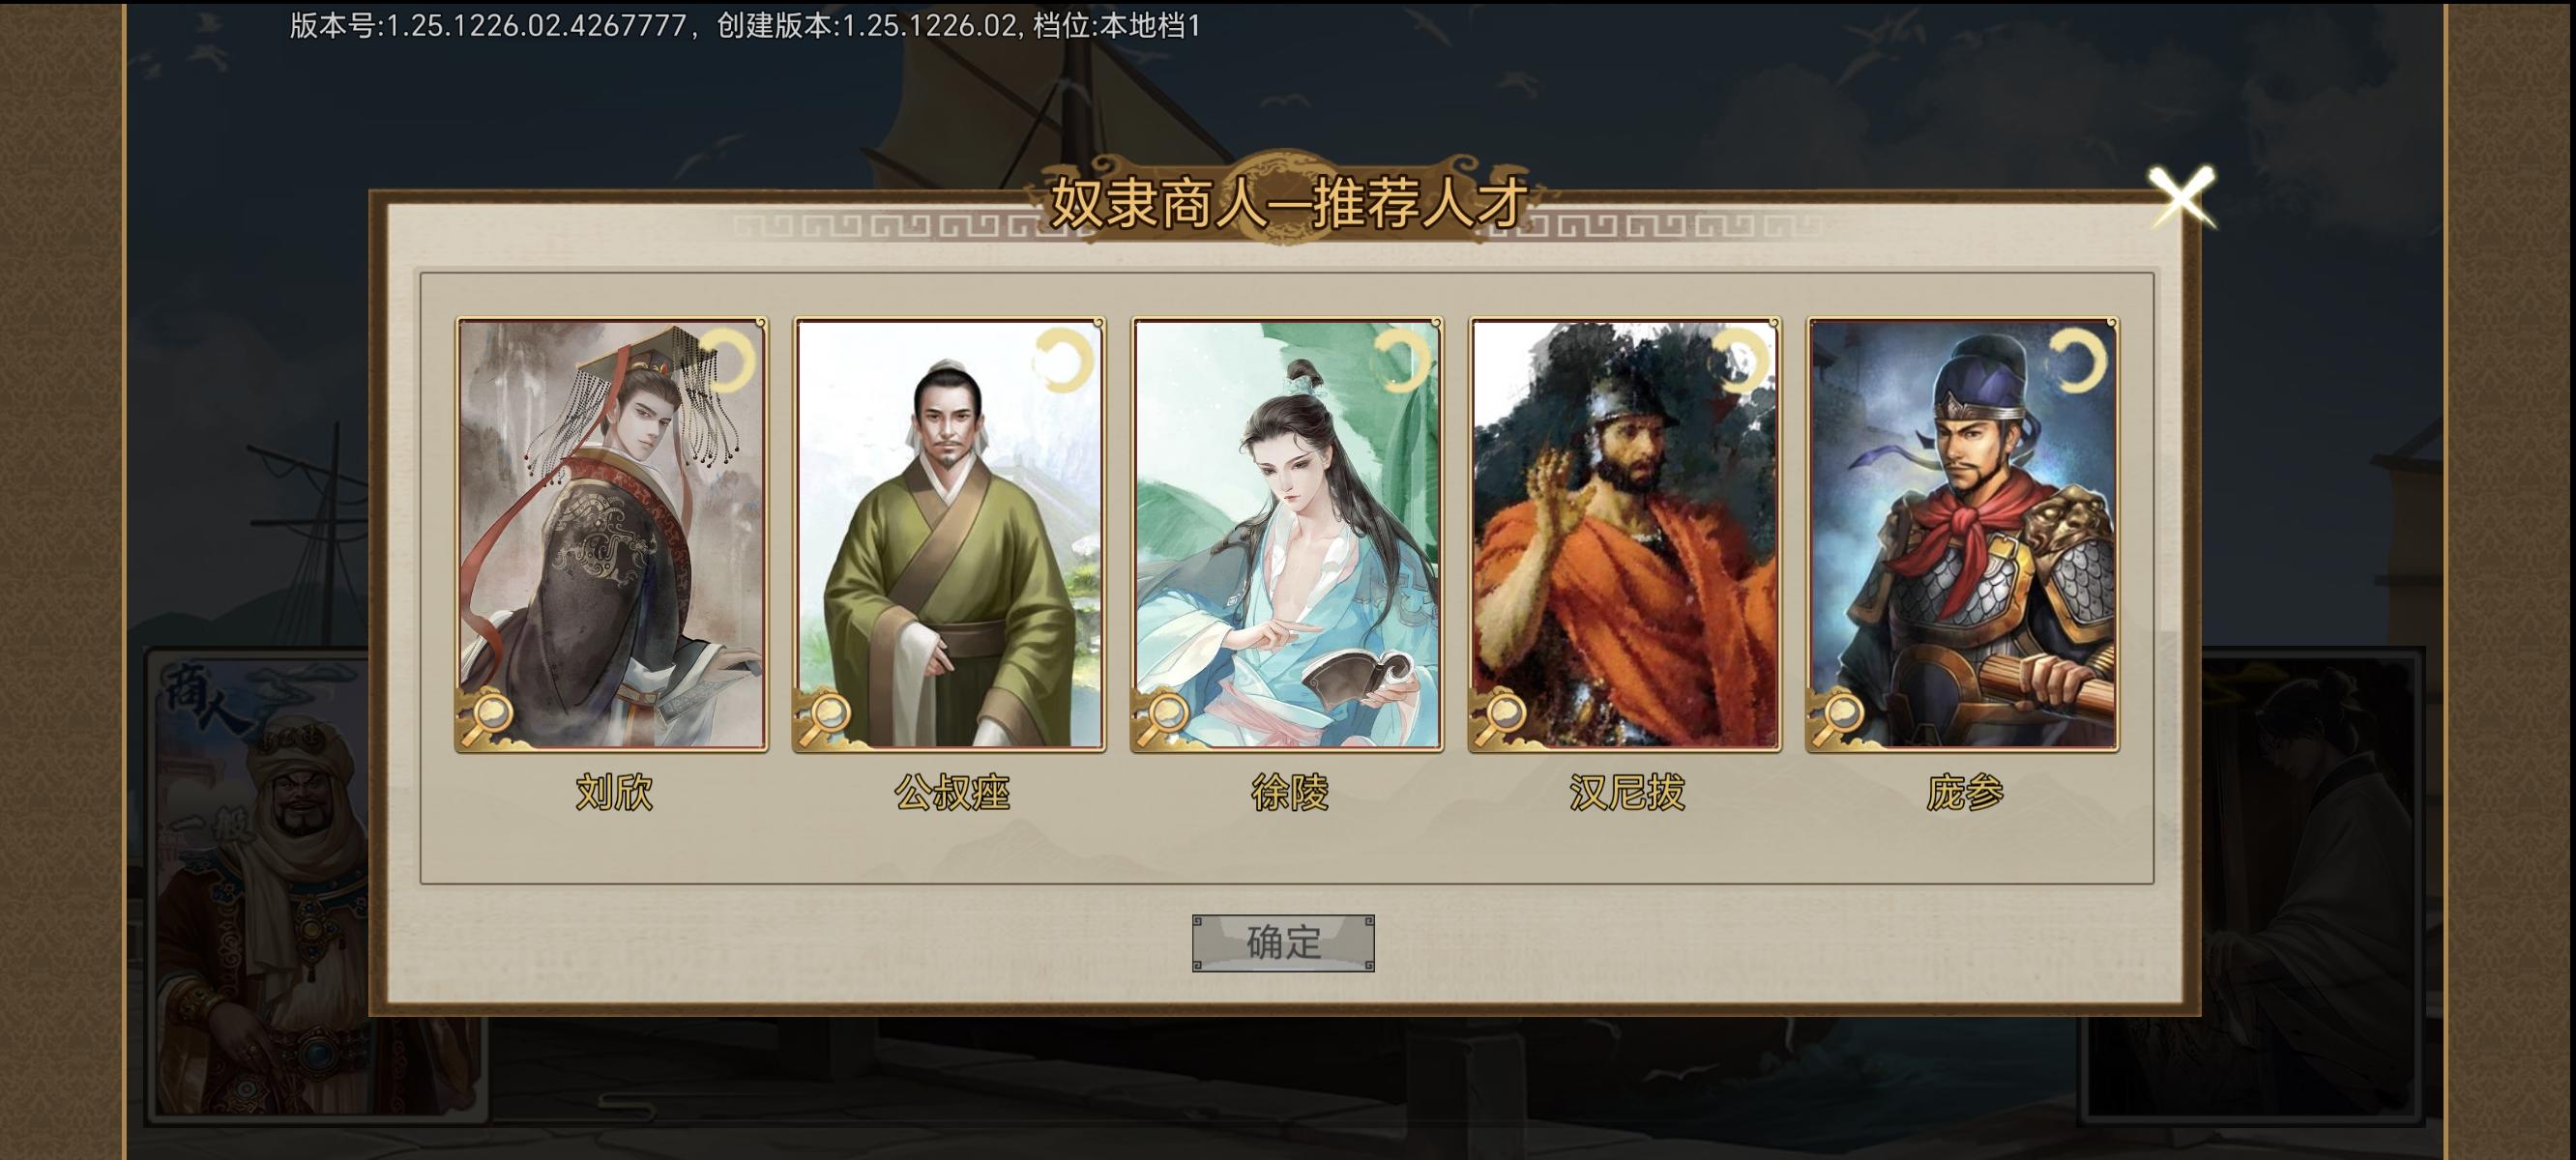The height and width of the screenshot is (1160, 2576).
Task: Close the 奴隶商人 recommendation dialog
Action: click(x=2181, y=197)
